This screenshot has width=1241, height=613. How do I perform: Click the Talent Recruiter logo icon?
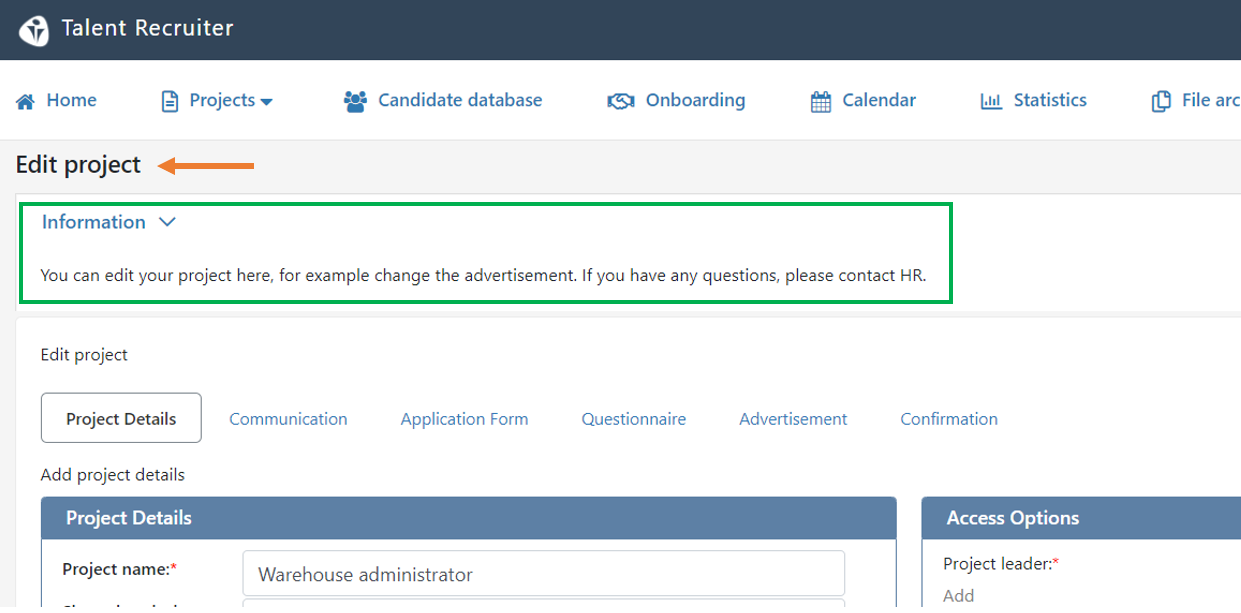(x=34, y=31)
